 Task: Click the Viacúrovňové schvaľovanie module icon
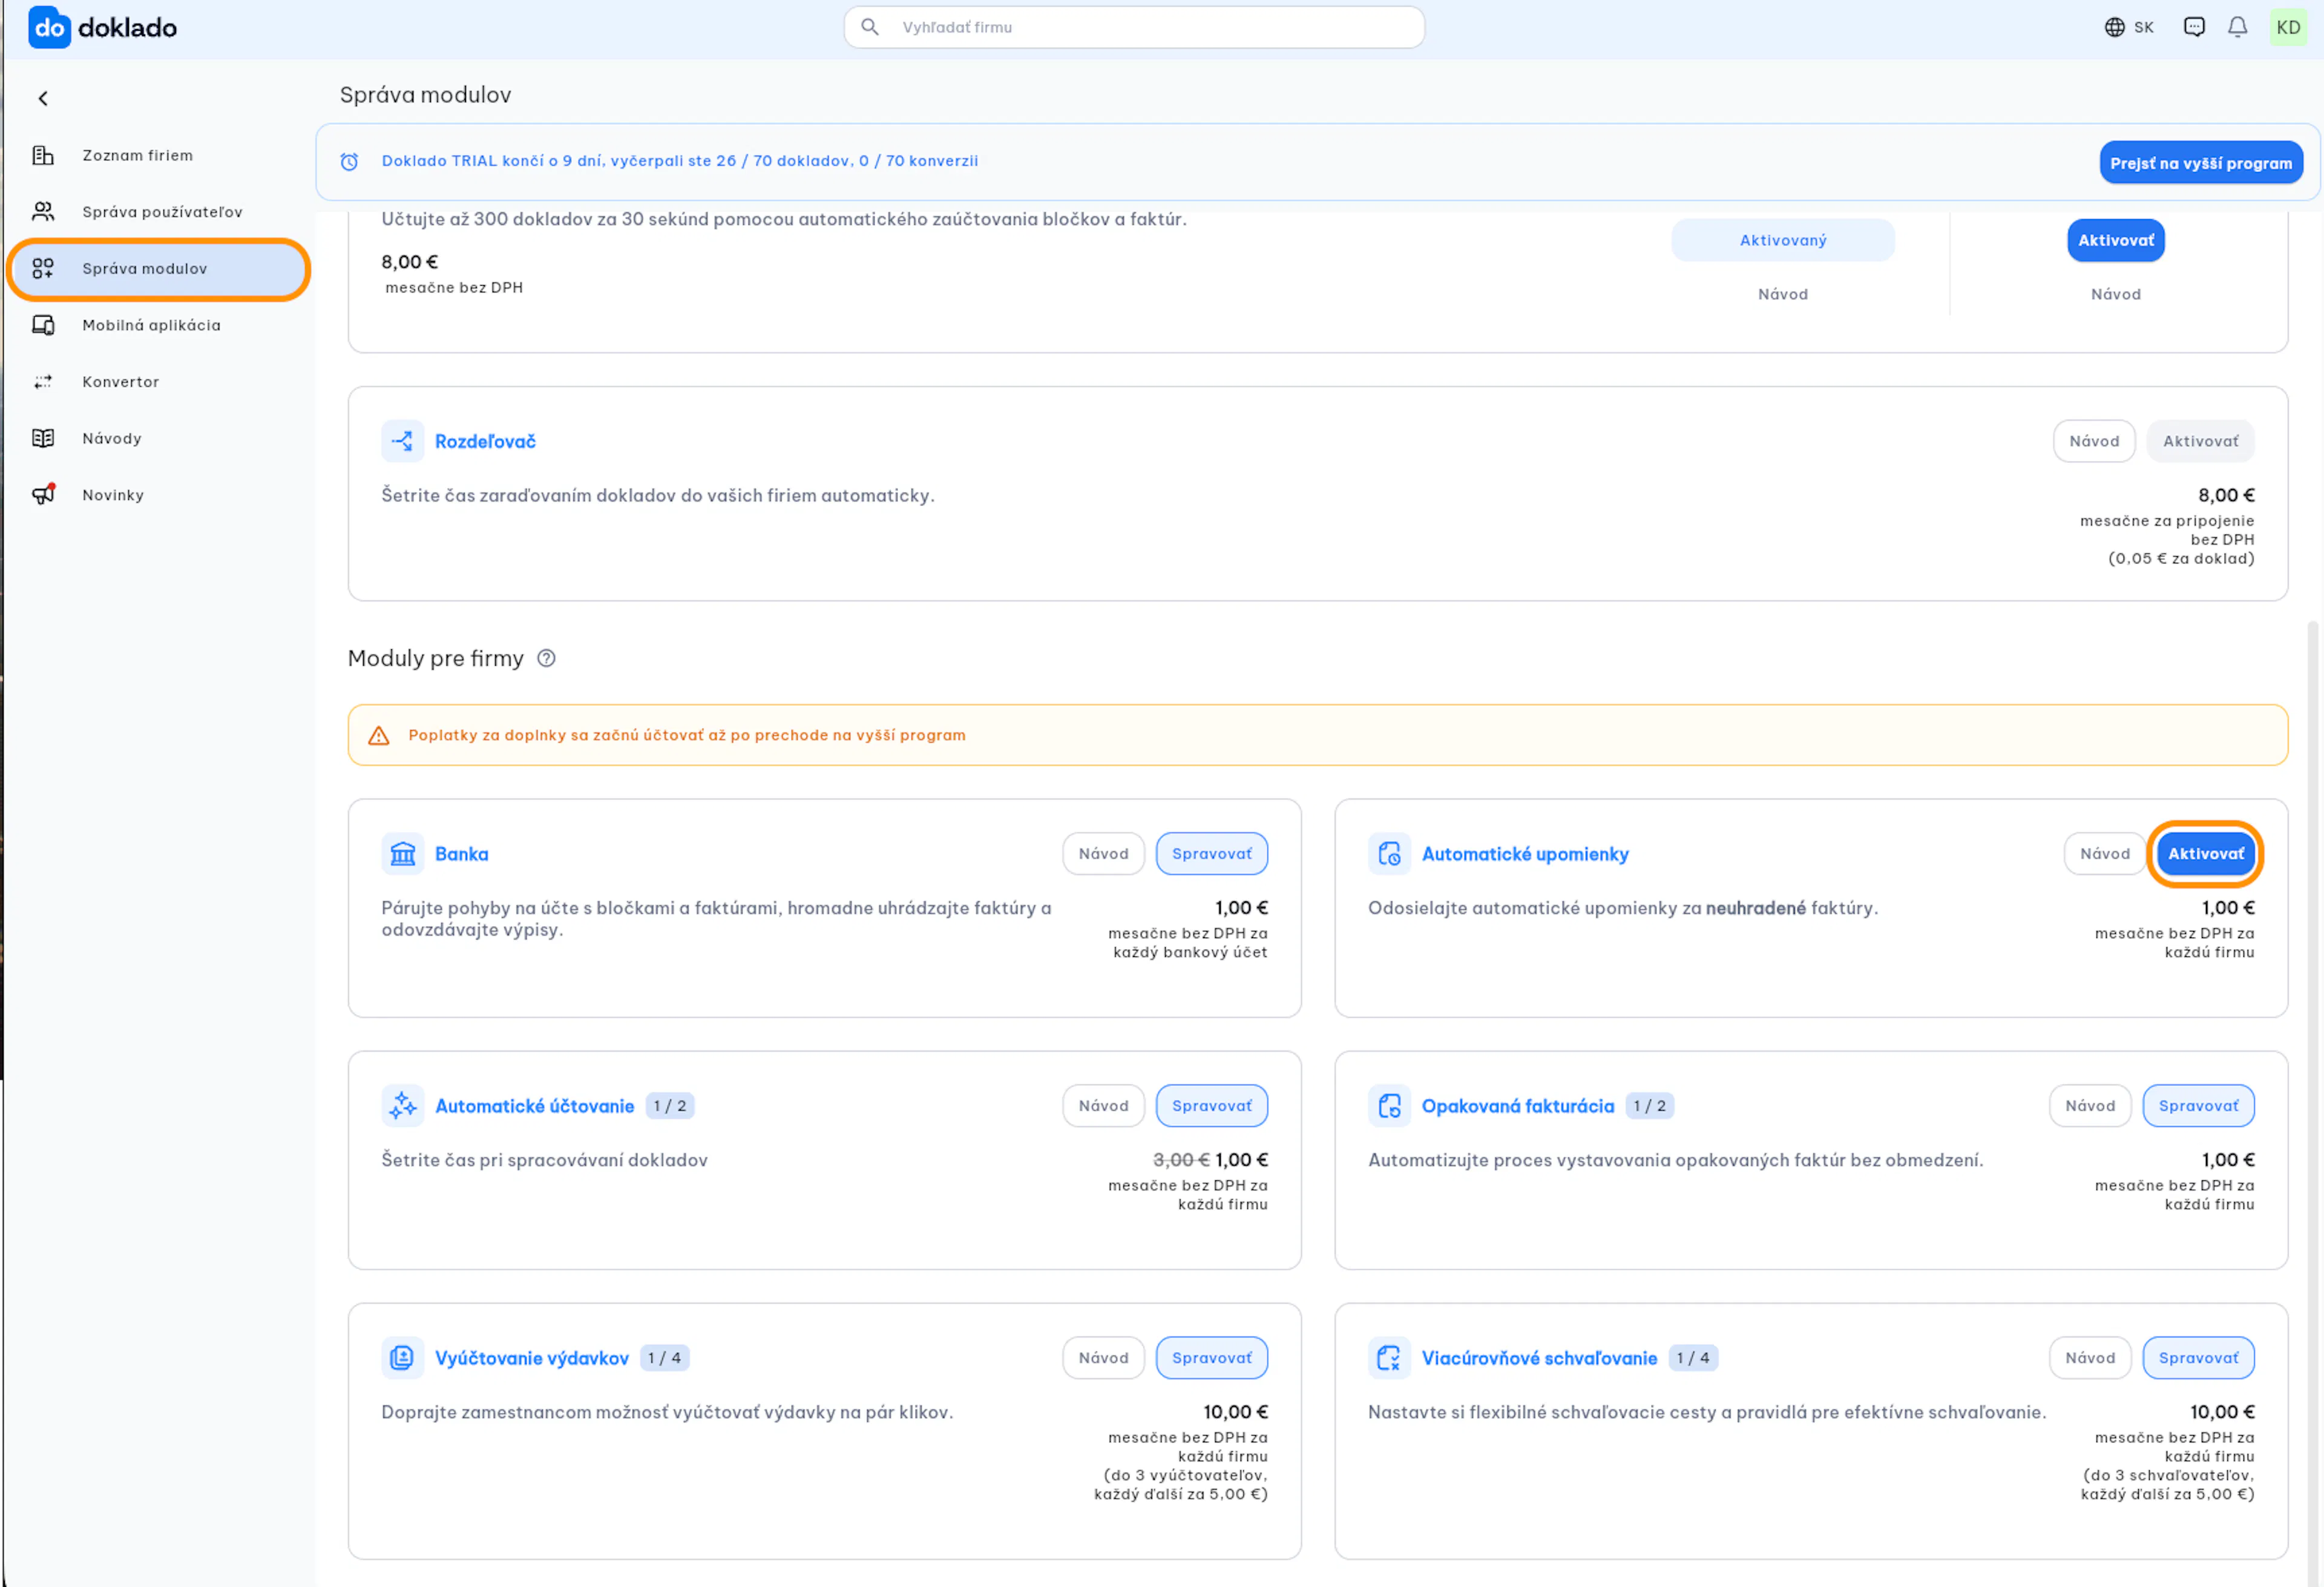[1389, 1358]
